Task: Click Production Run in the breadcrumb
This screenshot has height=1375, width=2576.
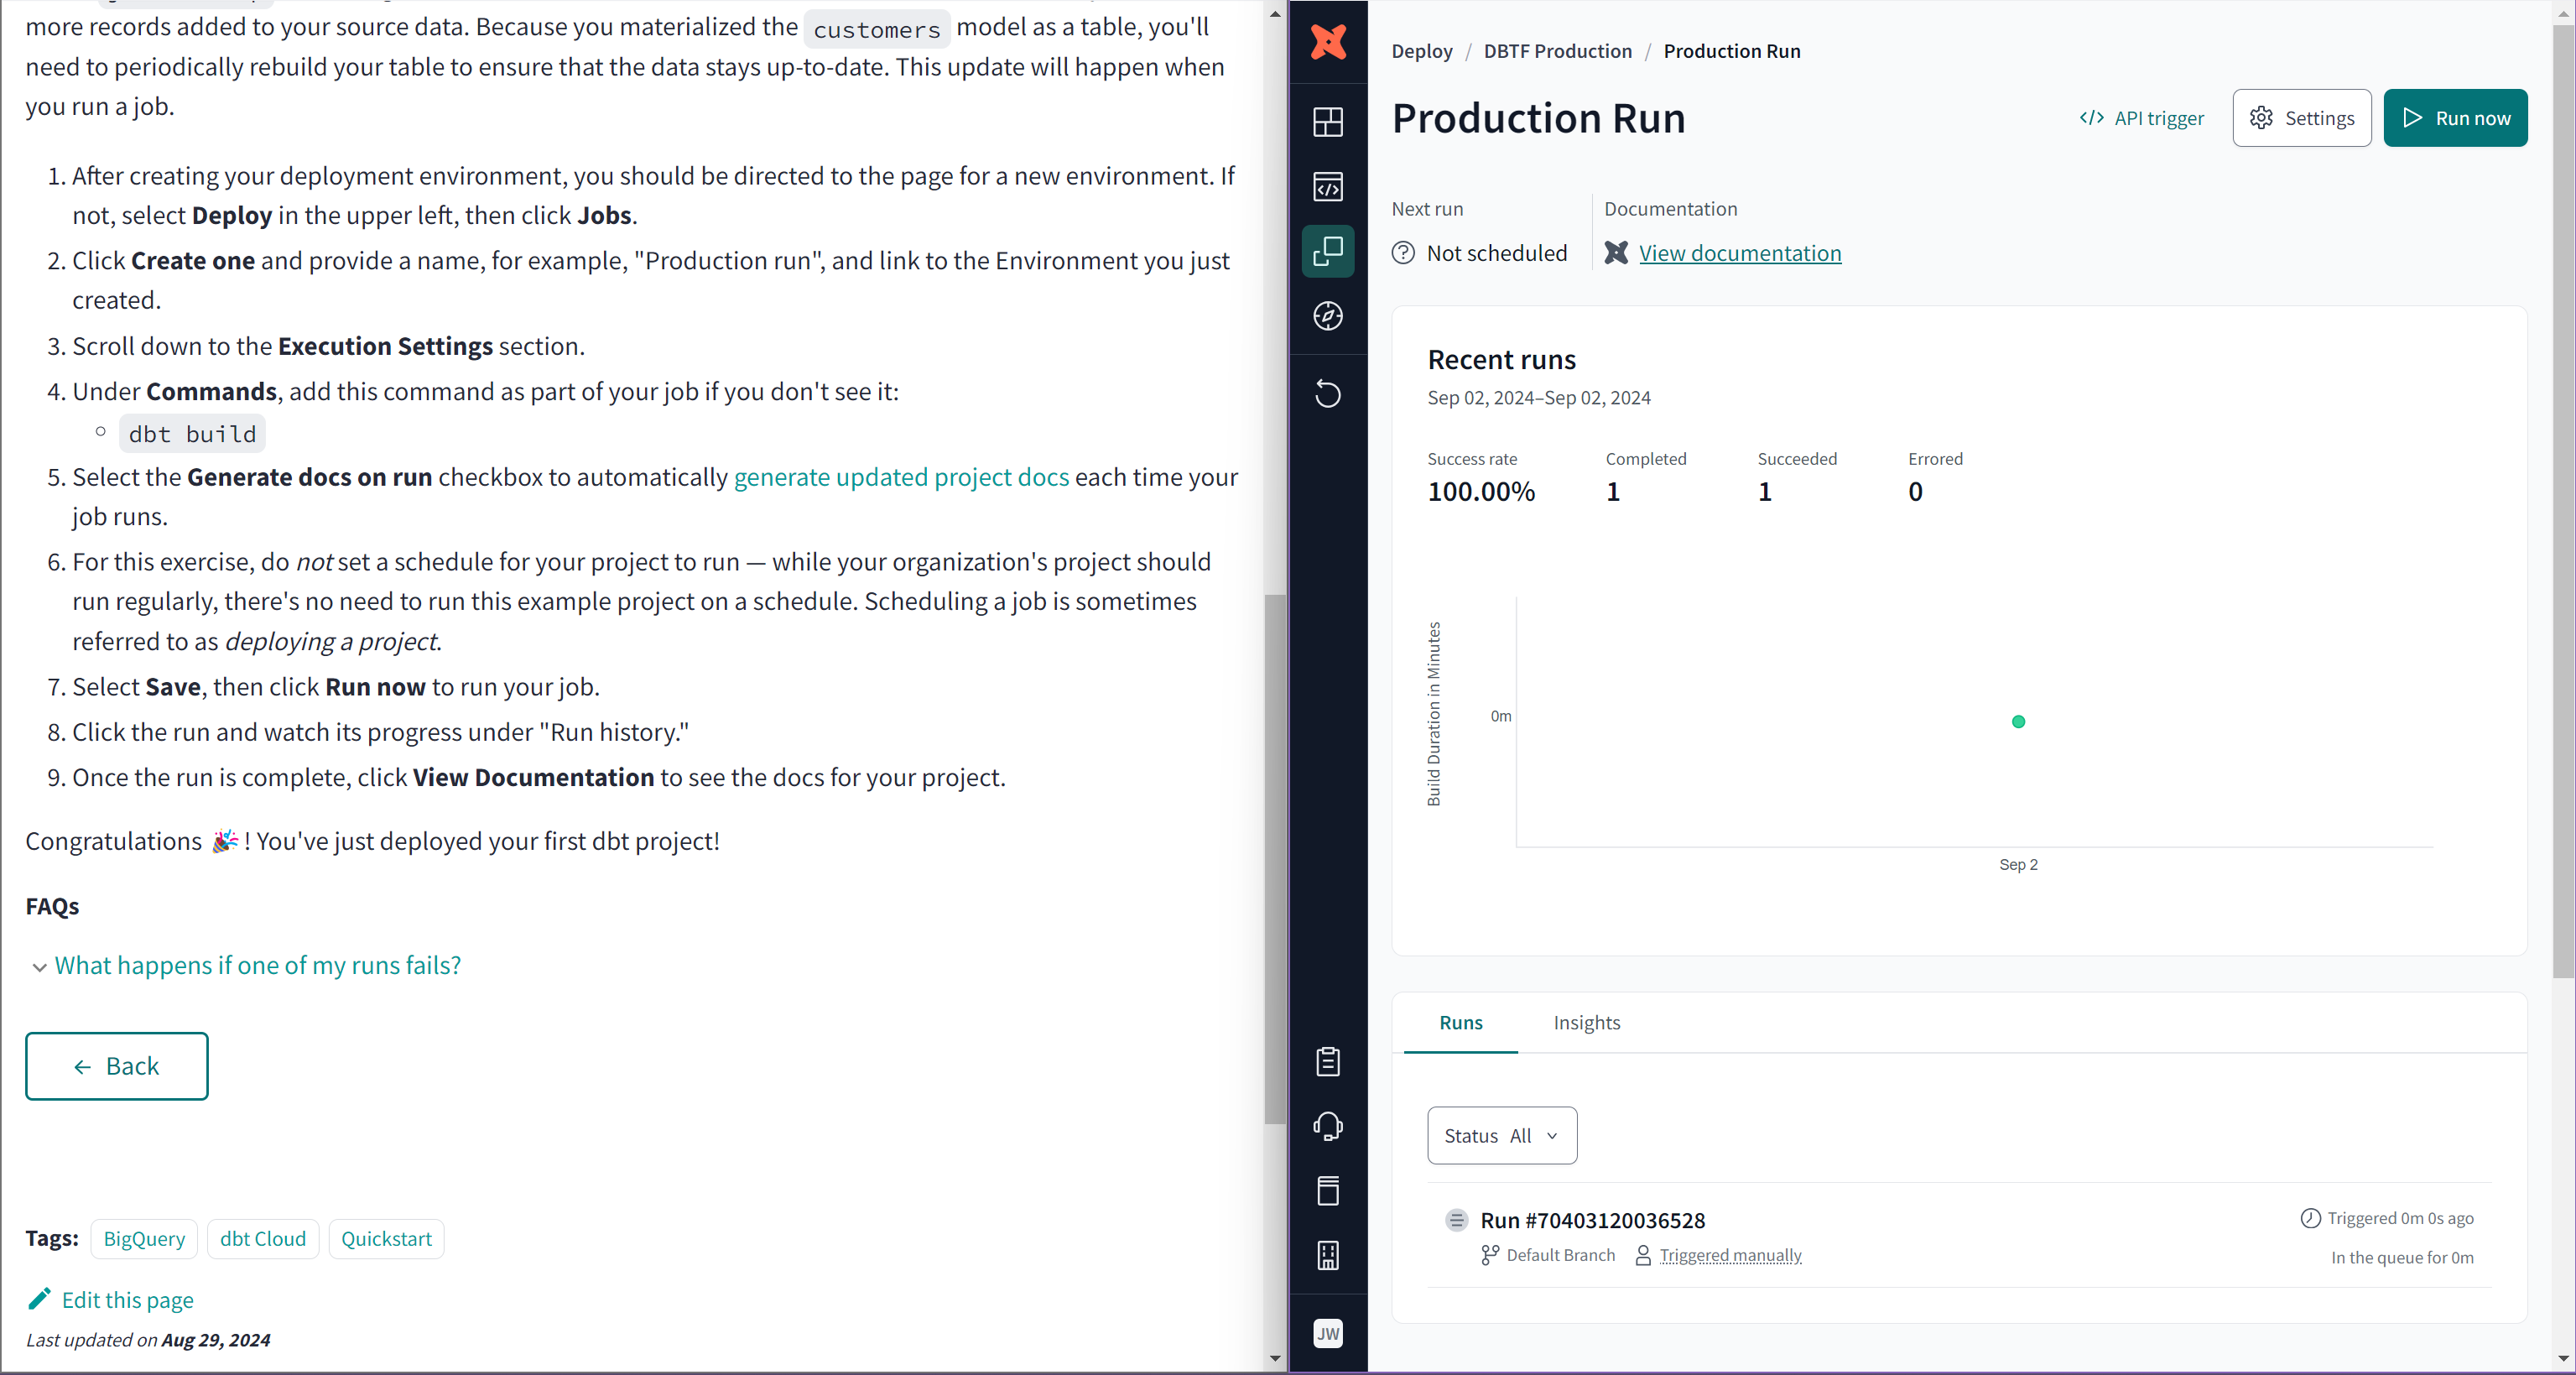Action: tap(1731, 51)
